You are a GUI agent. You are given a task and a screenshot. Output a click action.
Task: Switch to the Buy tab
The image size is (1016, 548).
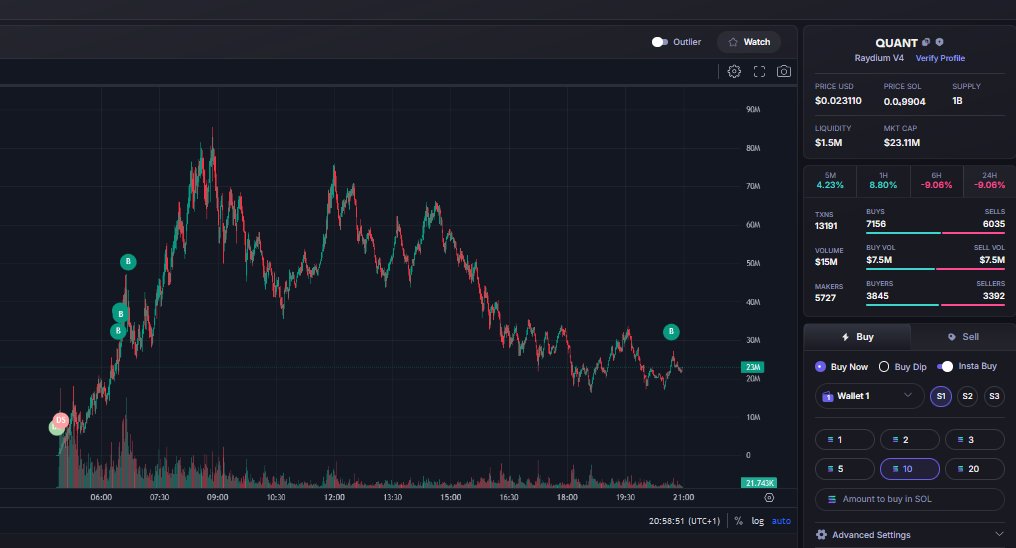(857, 337)
